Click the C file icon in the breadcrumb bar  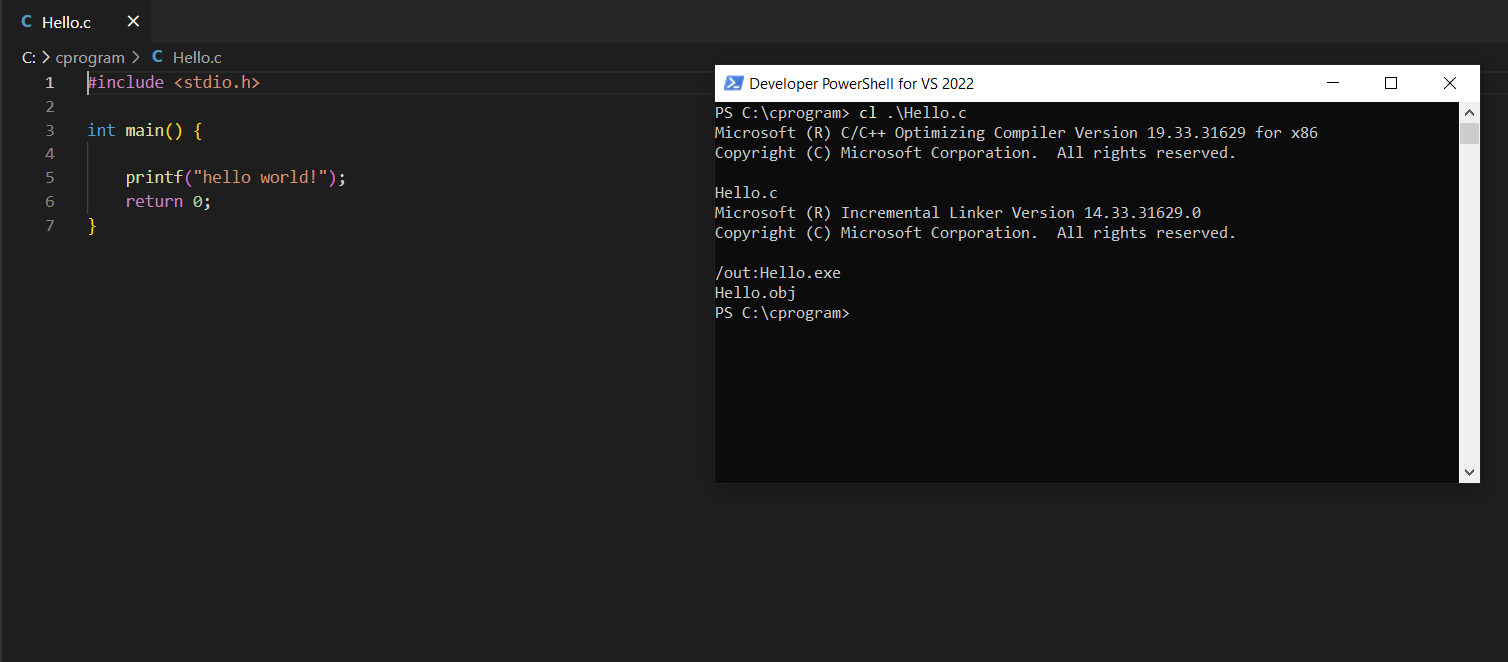click(157, 57)
